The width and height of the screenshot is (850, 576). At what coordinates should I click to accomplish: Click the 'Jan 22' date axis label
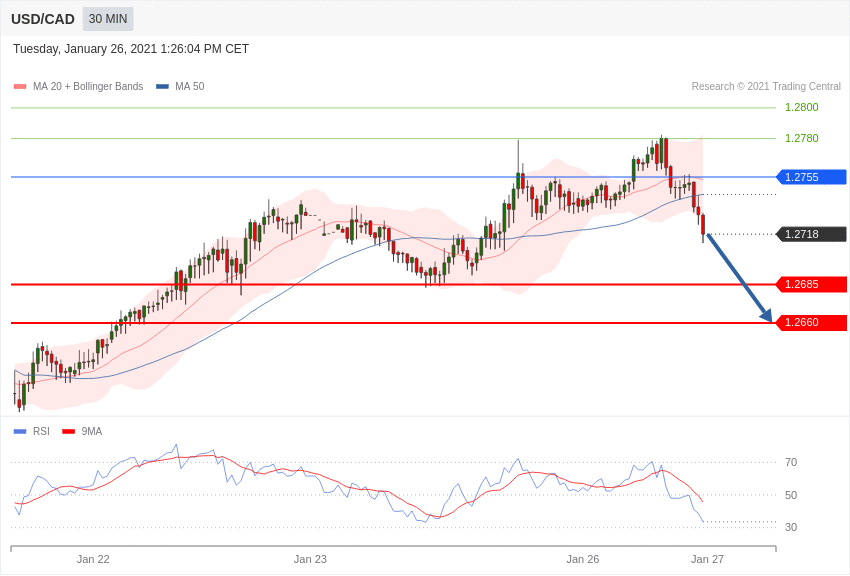click(93, 559)
